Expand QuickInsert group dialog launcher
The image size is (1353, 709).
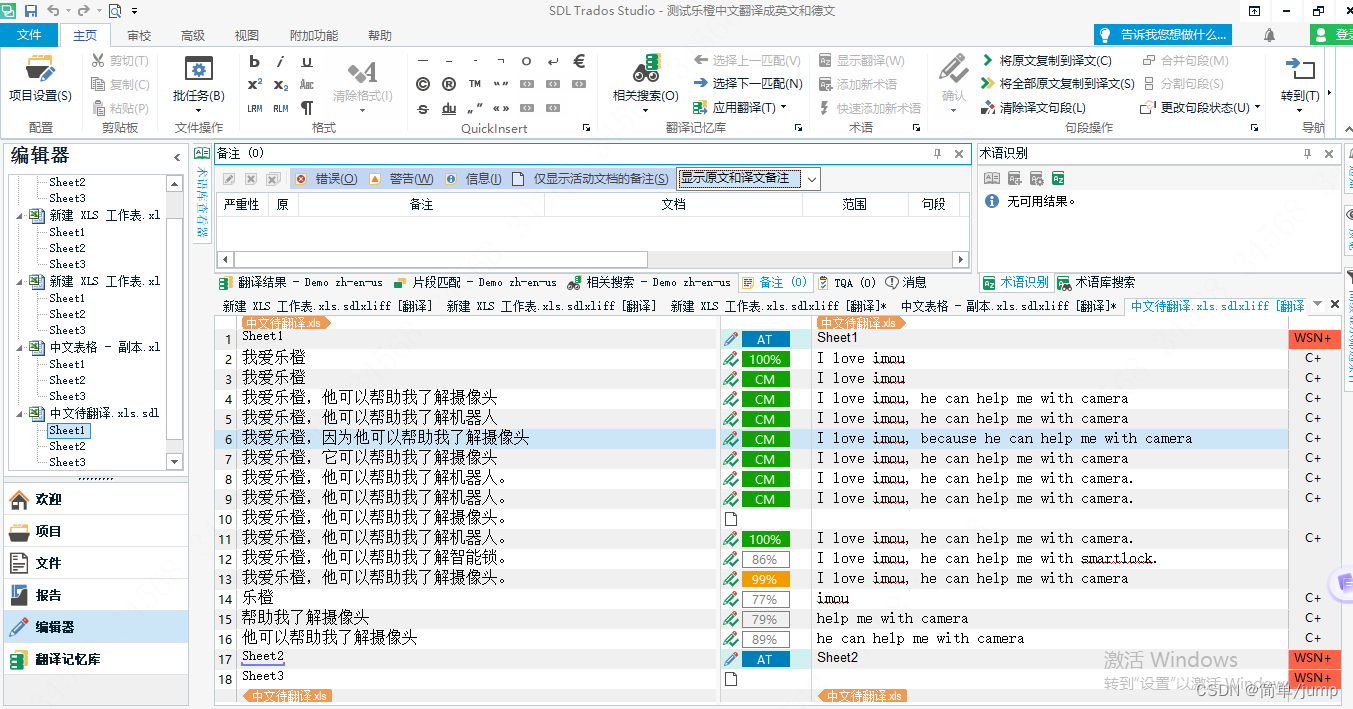pos(586,128)
